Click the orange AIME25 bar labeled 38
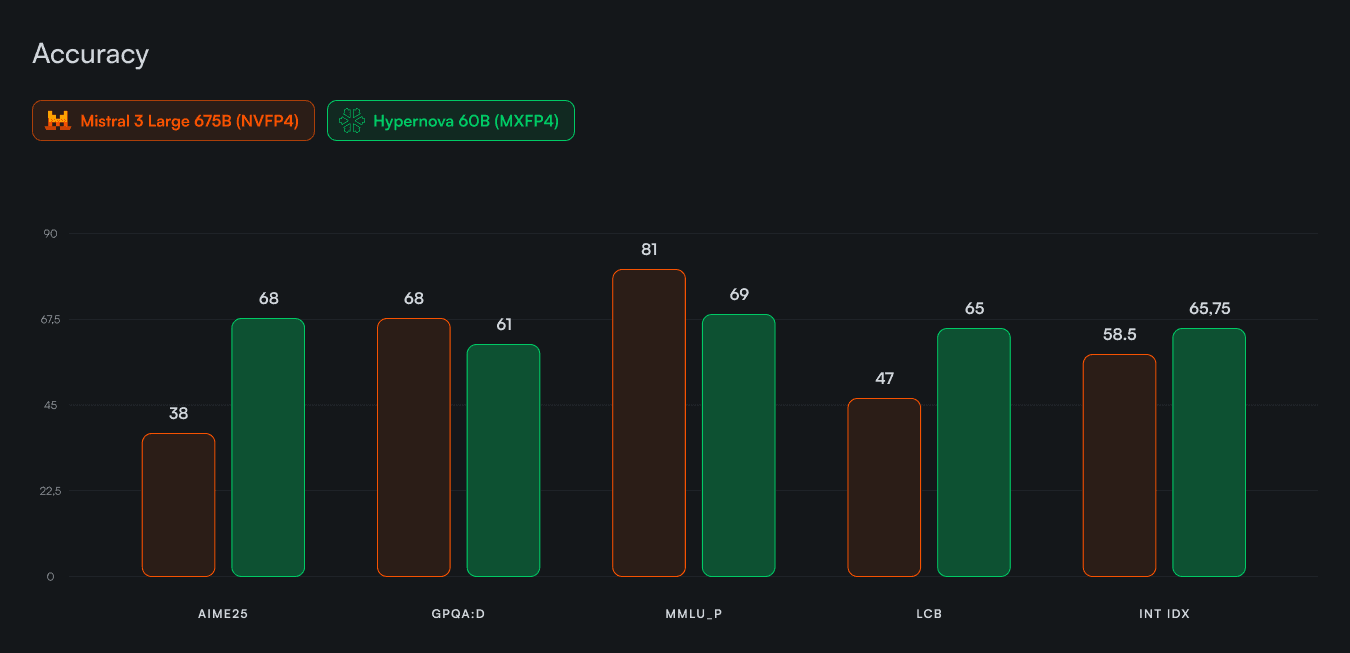 point(178,505)
